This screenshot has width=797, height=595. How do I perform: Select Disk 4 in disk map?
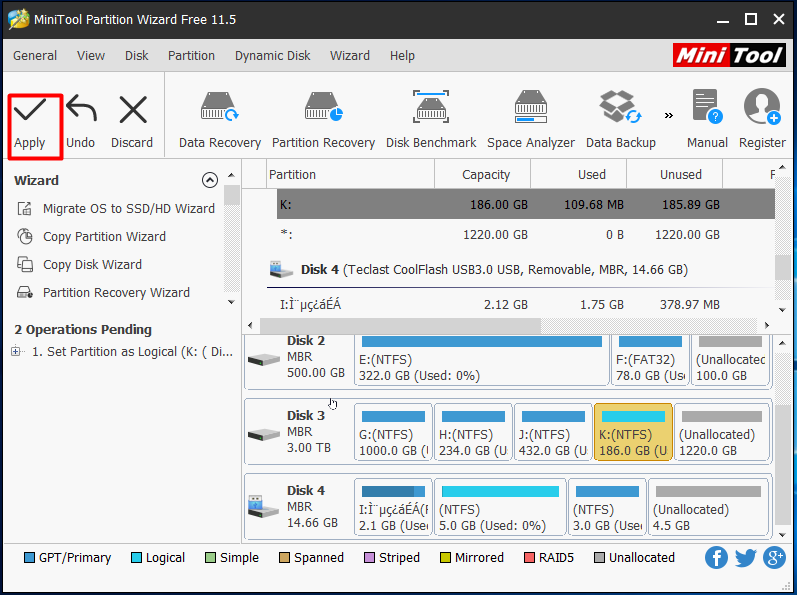coord(300,506)
